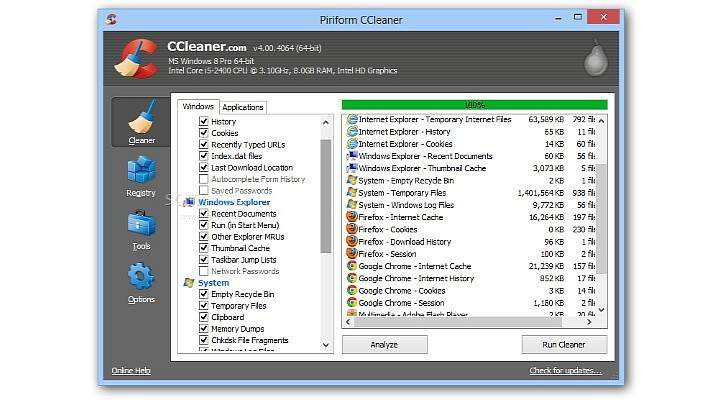The width and height of the screenshot is (728, 400).
Task: Uncheck the Cookies checkbox
Action: pos(204,133)
